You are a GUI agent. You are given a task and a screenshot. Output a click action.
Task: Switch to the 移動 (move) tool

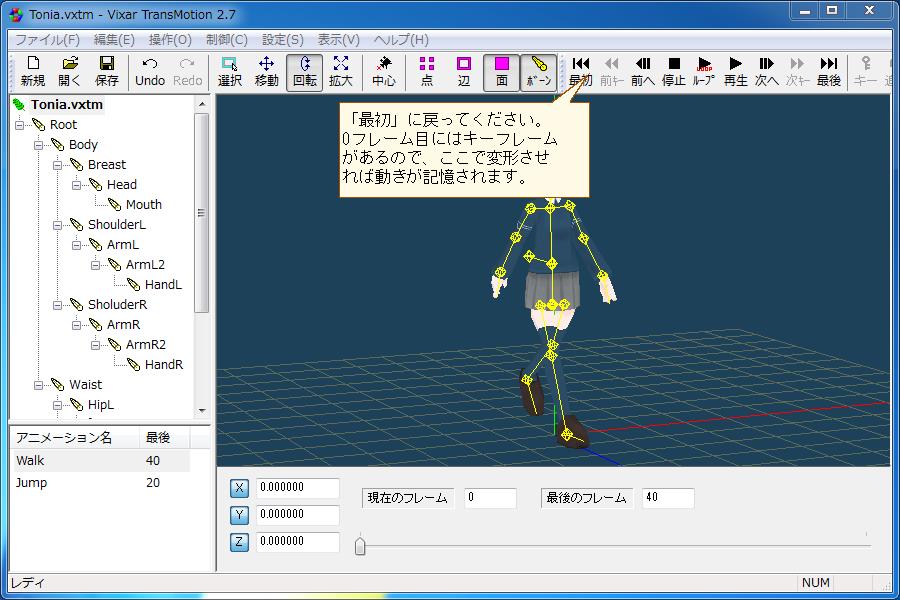[x=266, y=70]
